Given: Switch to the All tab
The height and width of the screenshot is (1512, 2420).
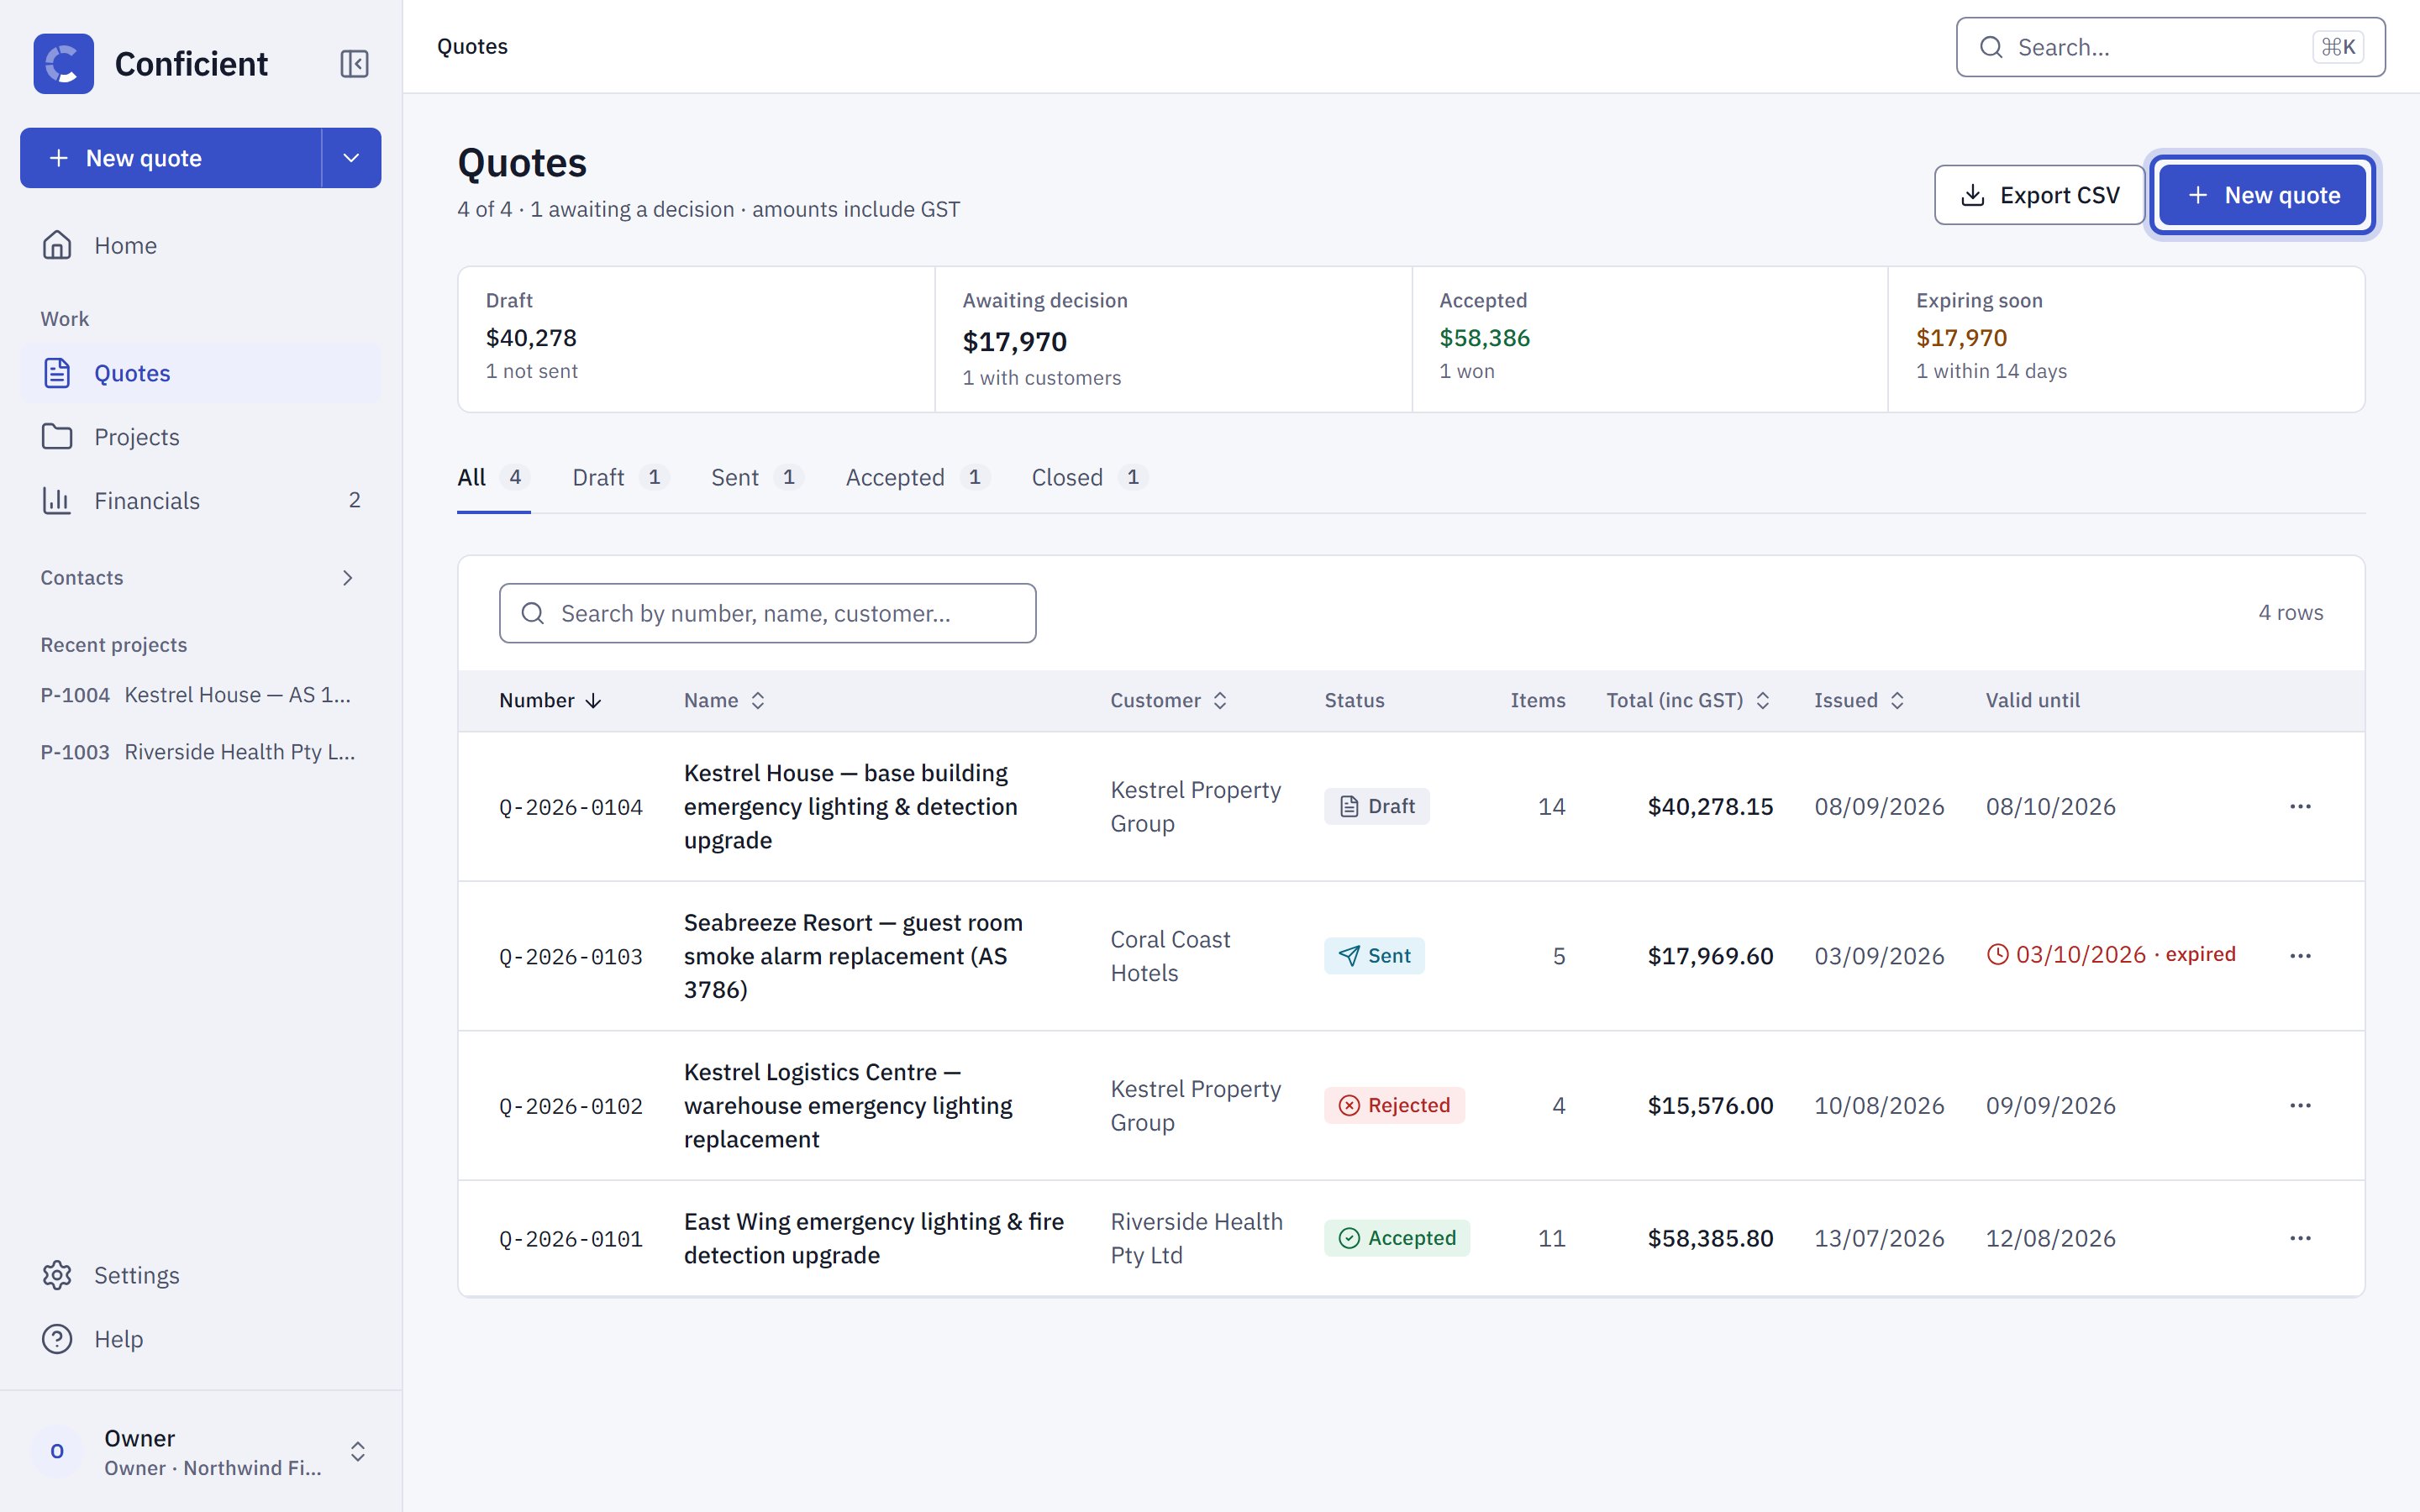Looking at the screenshot, I should 493,478.
